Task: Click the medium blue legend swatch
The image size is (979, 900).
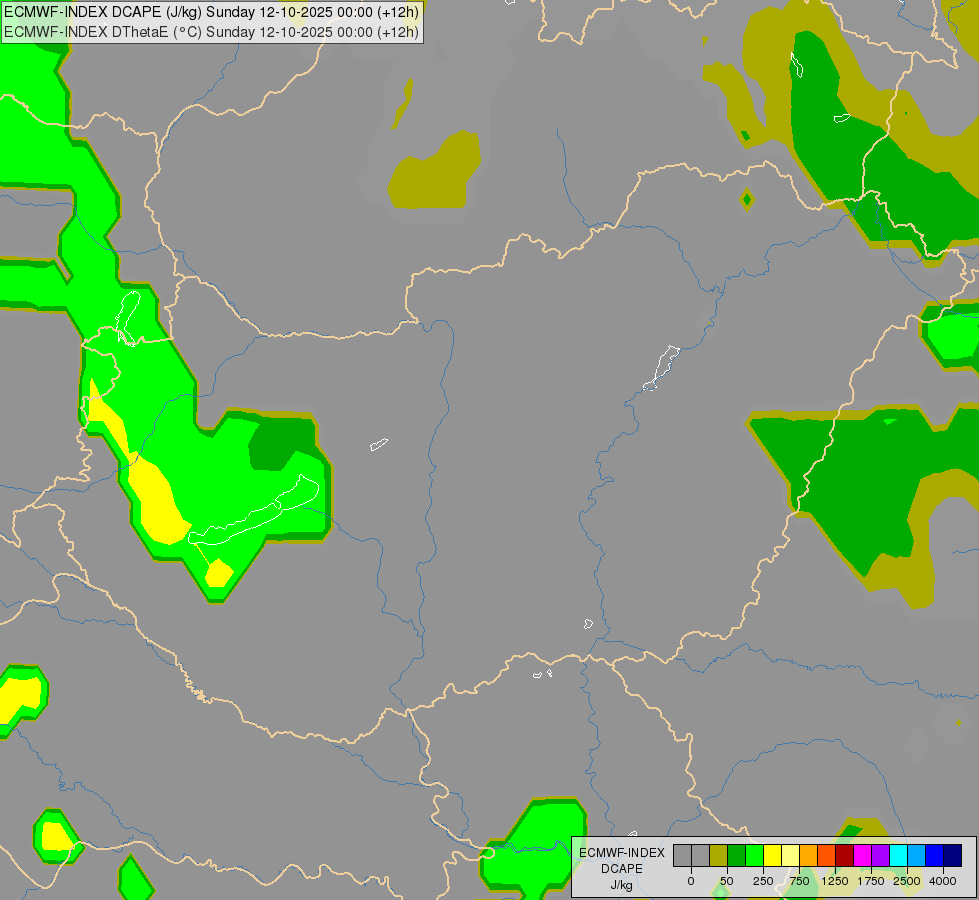Action: (935, 856)
